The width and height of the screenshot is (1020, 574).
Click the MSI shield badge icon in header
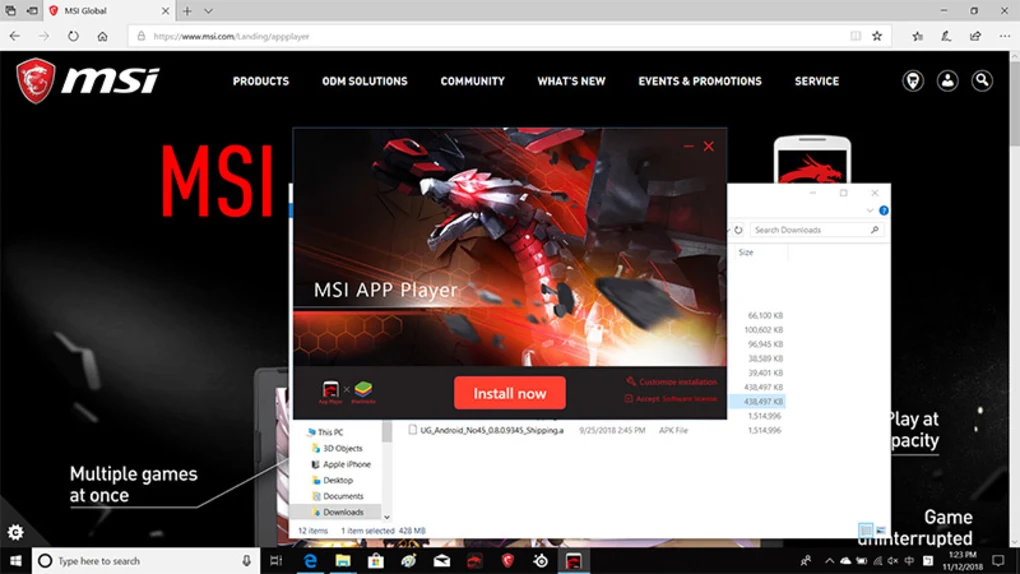click(x=913, y=81)
